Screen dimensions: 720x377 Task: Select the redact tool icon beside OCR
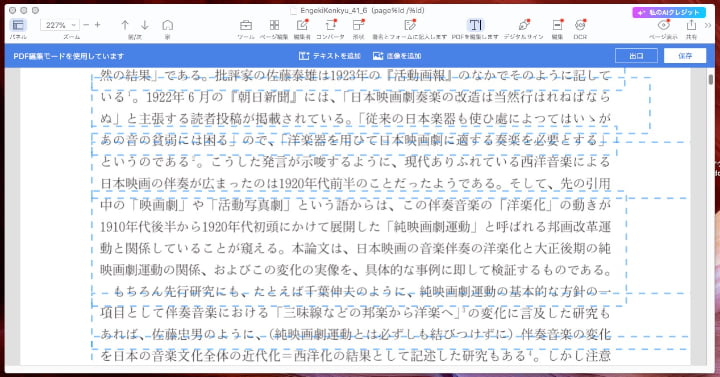pyautogui.click(x=557, y=25)
